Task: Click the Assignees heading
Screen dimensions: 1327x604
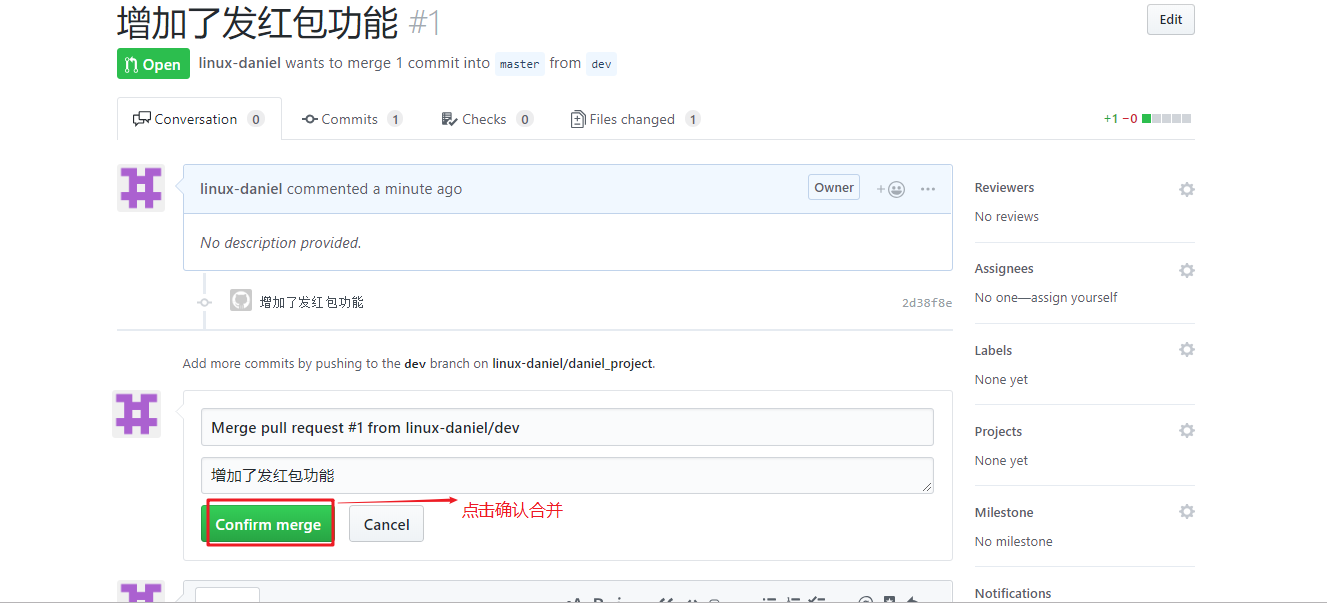Action: point(1004,269)
